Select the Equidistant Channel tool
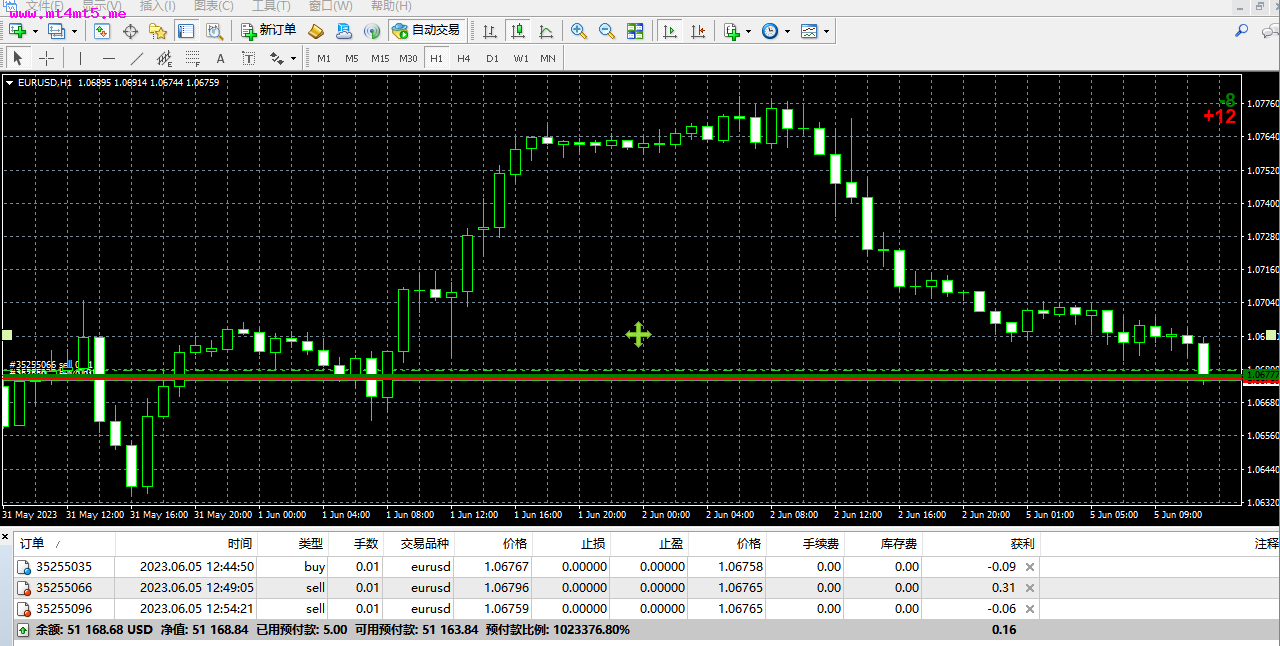The width and height of the screenshot is (1280, 646). tap(165, 58)
